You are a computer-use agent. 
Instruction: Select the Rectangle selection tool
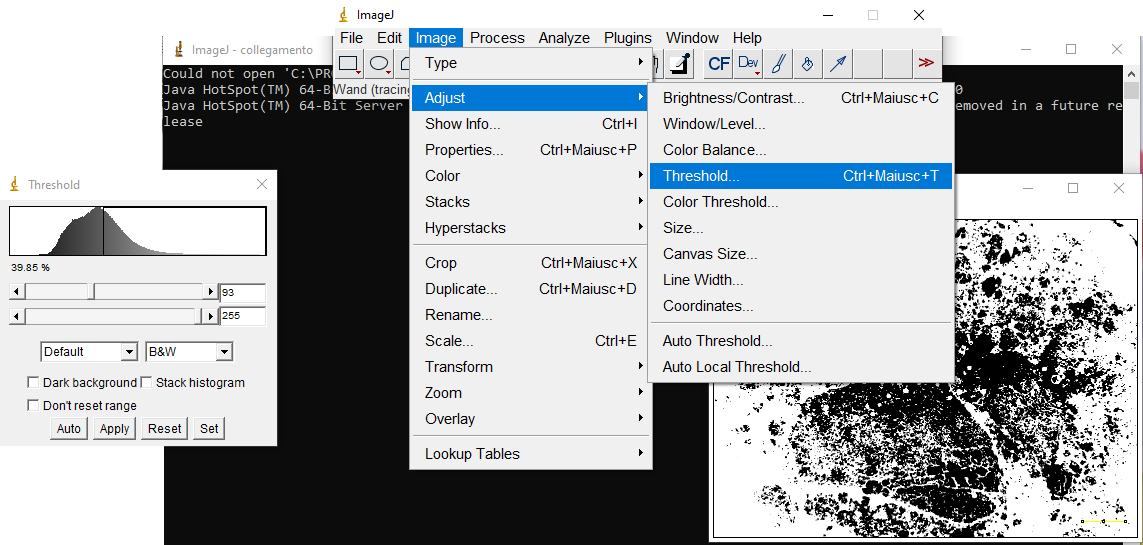[349, 64]
